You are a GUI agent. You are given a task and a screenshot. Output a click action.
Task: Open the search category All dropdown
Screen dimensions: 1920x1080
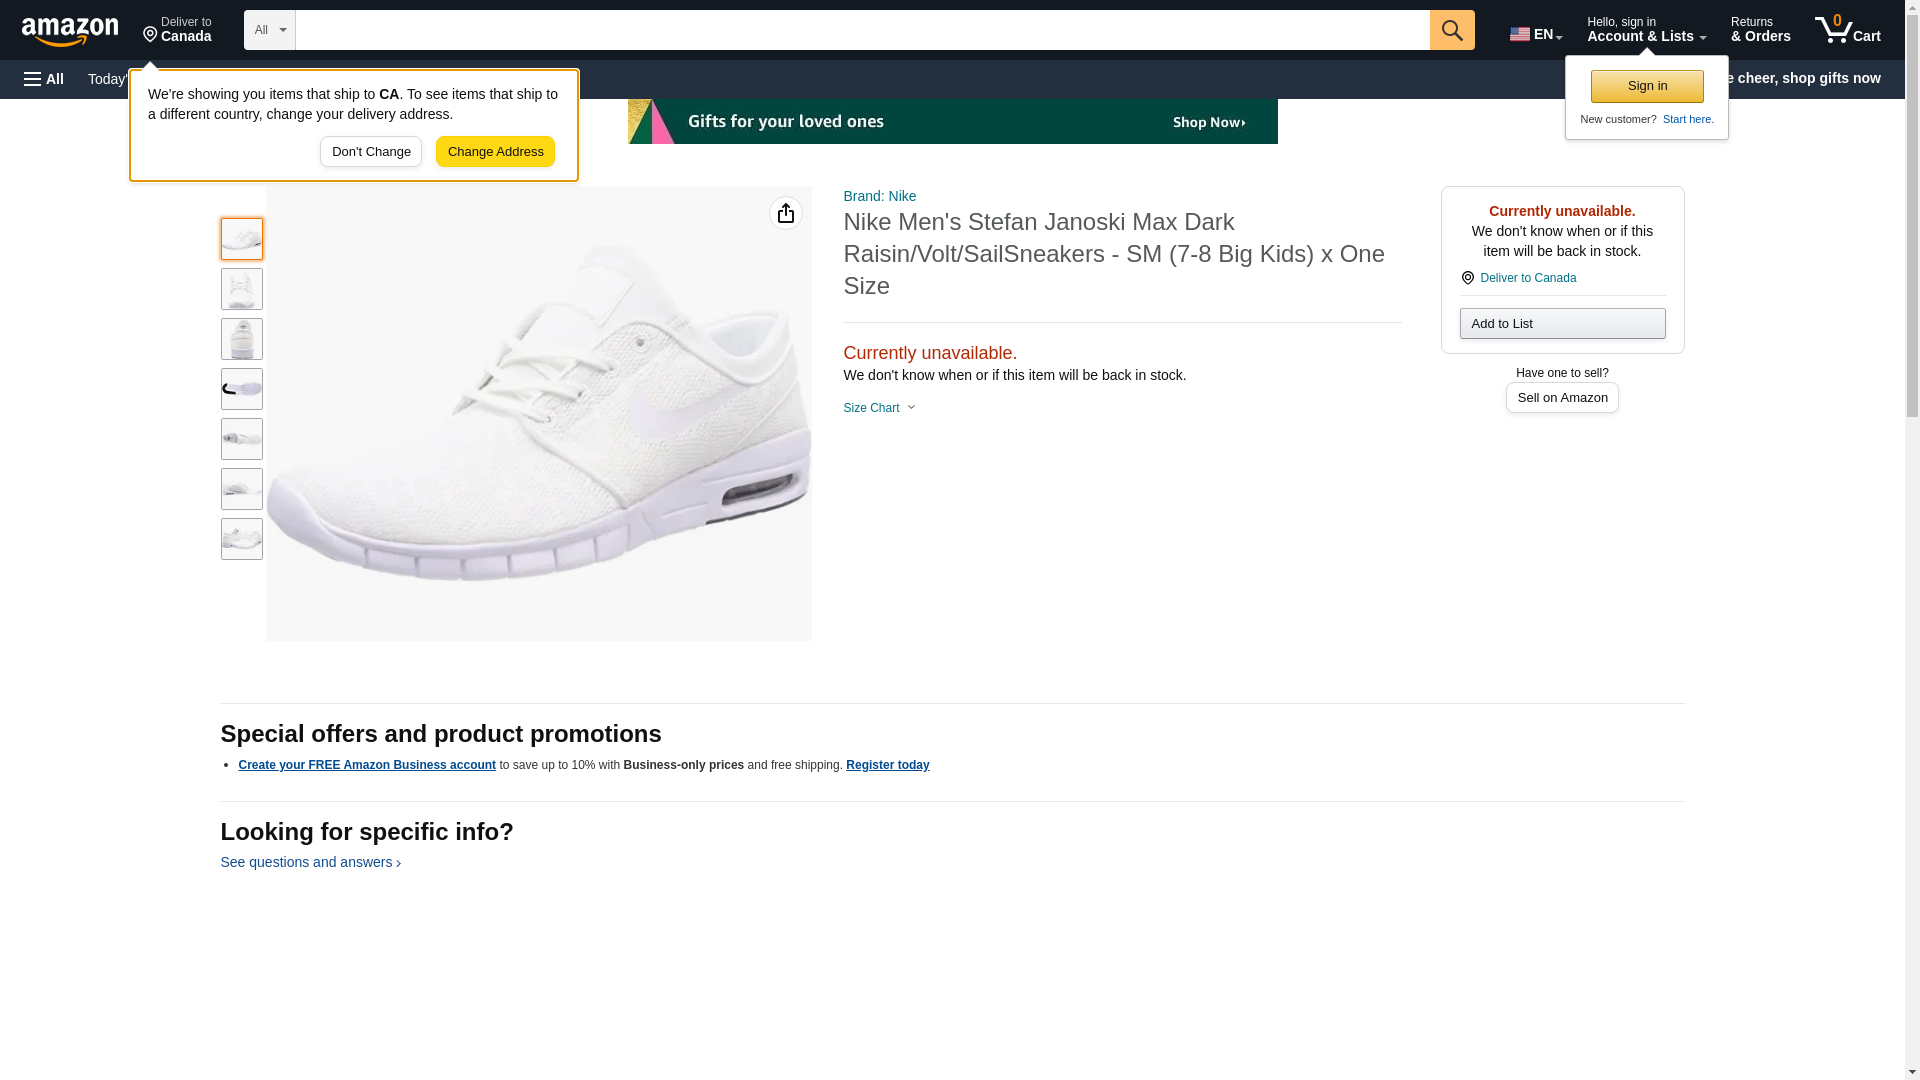click(270, 30)
